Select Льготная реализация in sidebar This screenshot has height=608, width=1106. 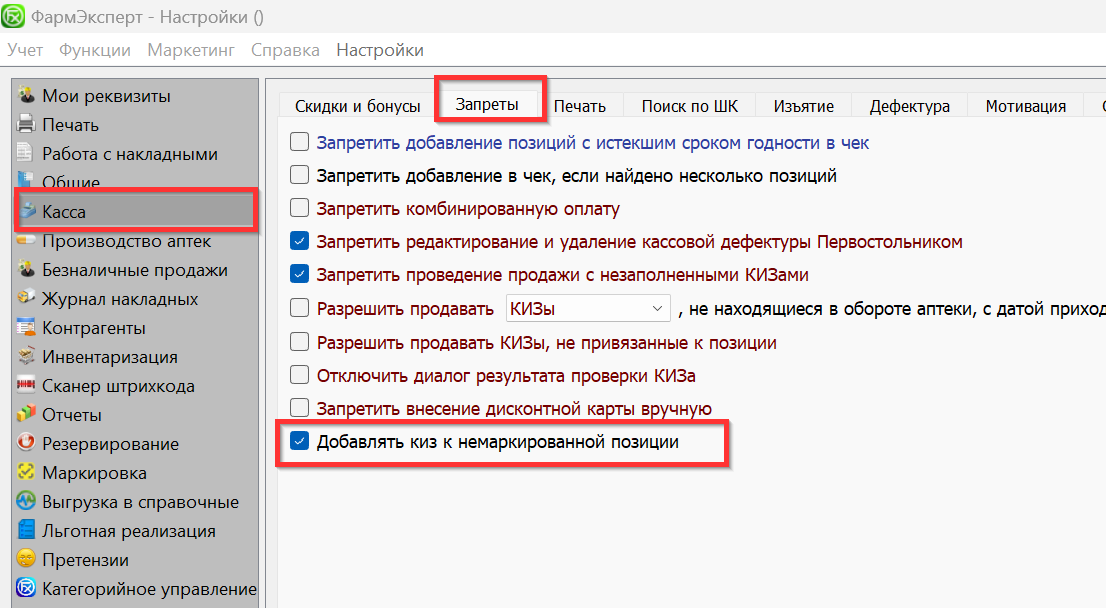[129, 531]
